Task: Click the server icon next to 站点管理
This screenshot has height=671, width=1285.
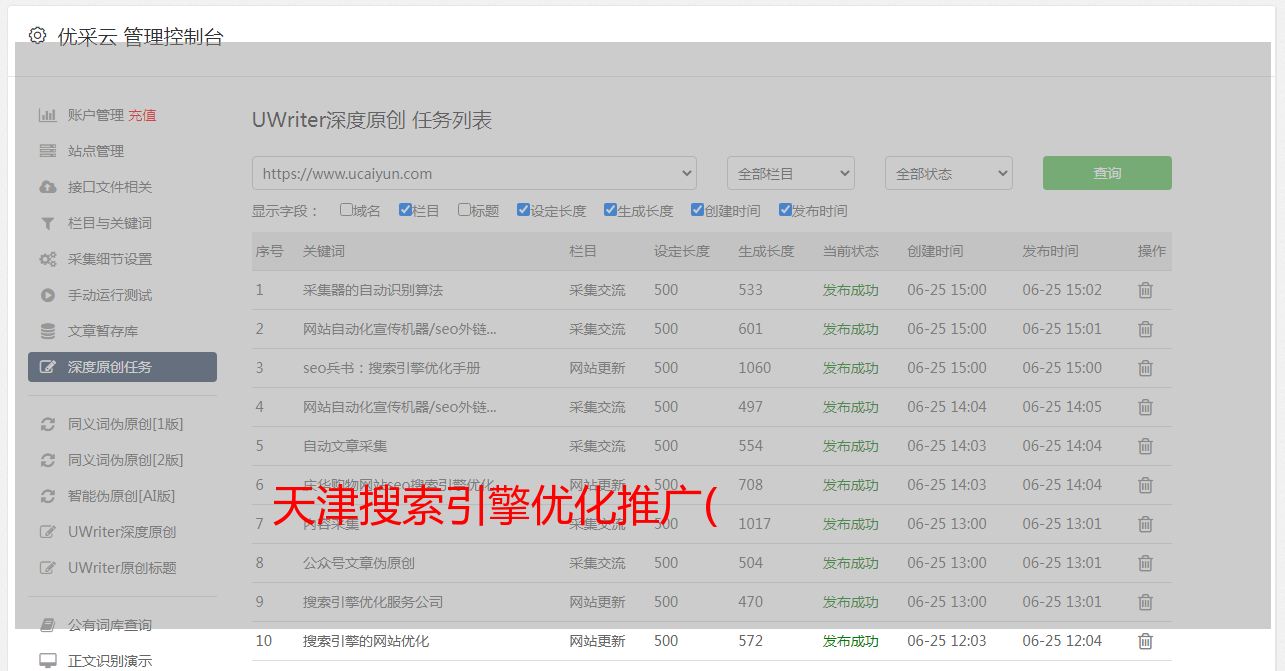Action: pyautogui.click(x=47, y=151)
